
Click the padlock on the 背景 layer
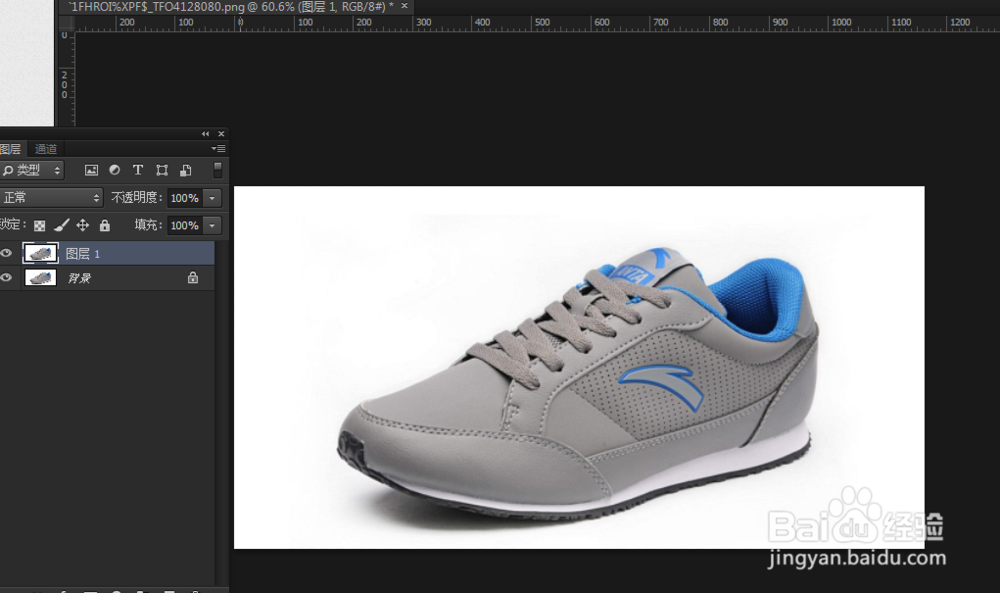click(193, 277)
